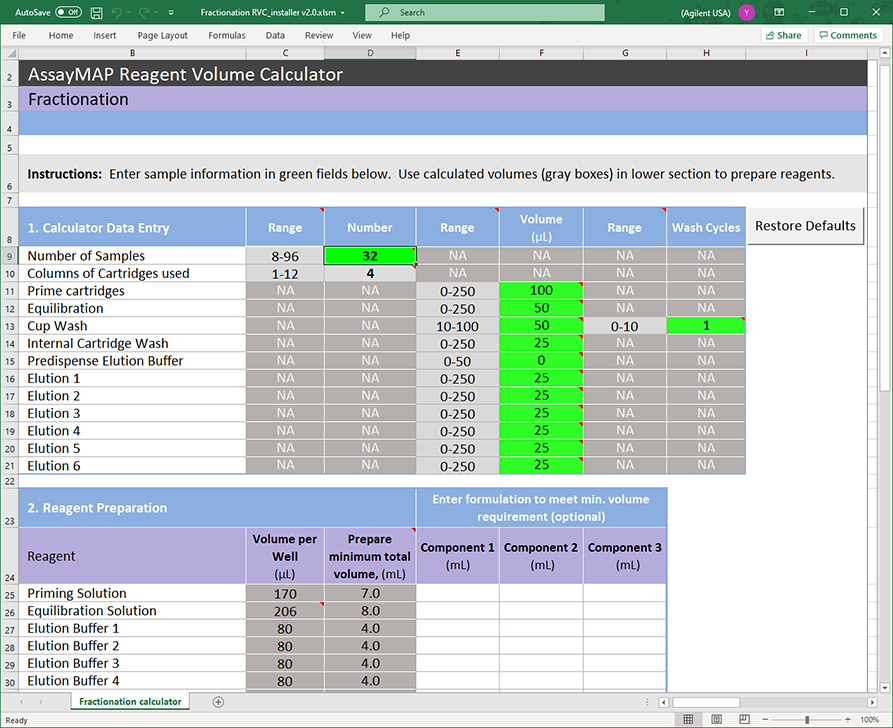Click the horizontal scrollbar thumb
Viewport: 893px width, 728px height.
point(706,702)
